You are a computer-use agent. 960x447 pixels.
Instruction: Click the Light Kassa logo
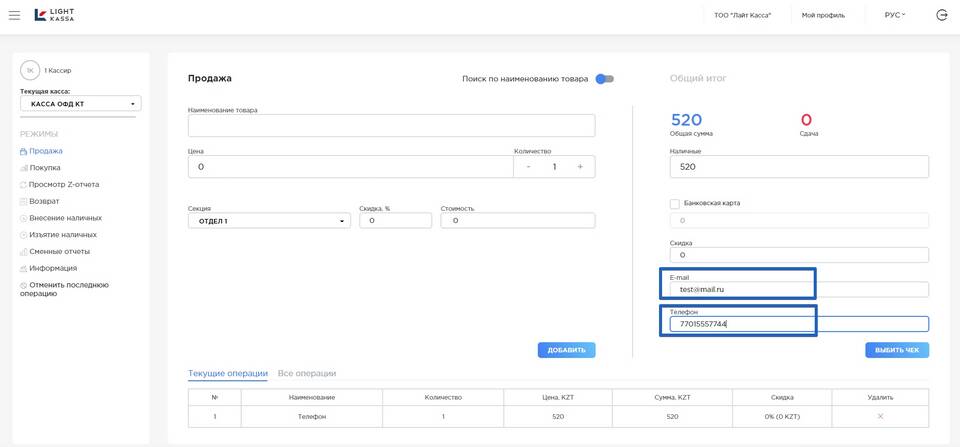point(54,15)
